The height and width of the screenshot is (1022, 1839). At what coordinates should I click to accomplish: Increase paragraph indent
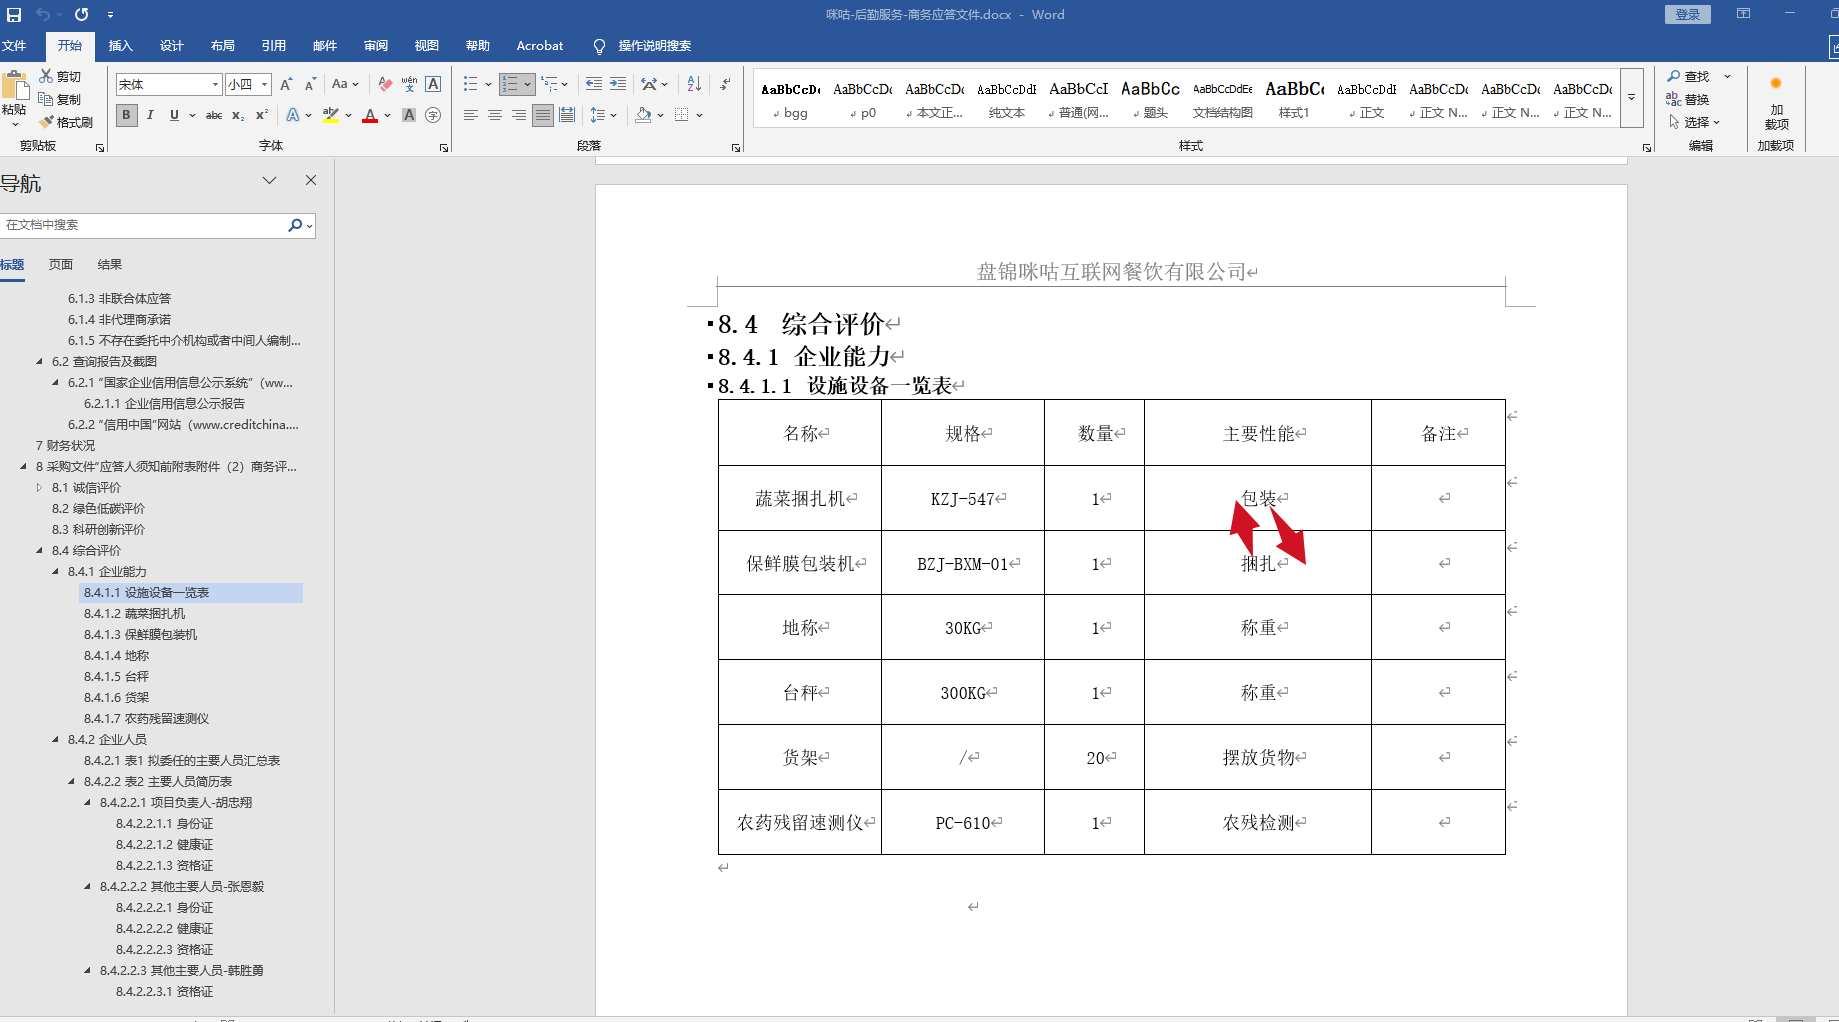pyautogui.click(x=618, y=84)
